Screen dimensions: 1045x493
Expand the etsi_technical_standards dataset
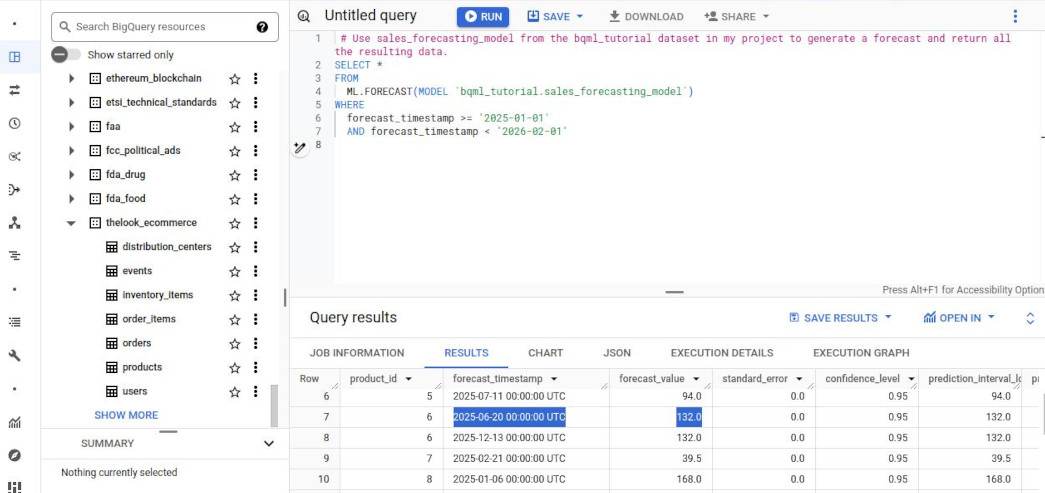[x=71, y=103]
